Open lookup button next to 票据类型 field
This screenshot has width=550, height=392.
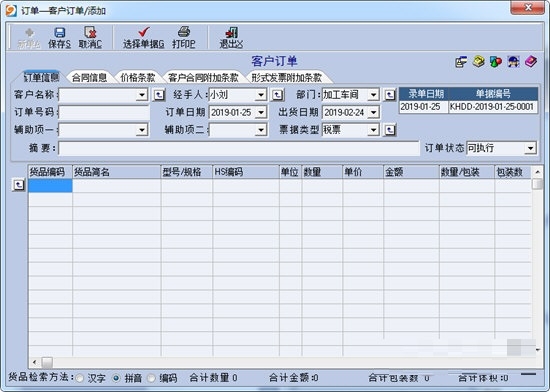click(389, 130)
